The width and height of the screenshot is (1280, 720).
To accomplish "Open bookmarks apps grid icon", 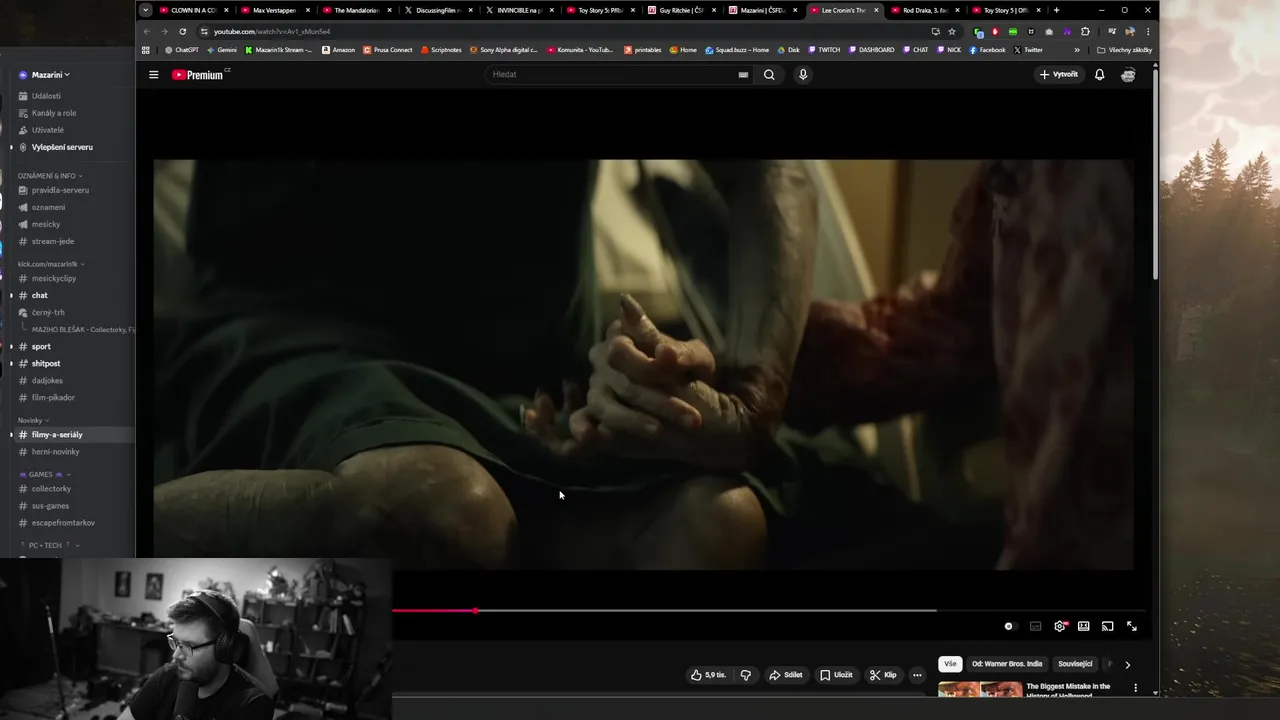I will tap(146, 50).
